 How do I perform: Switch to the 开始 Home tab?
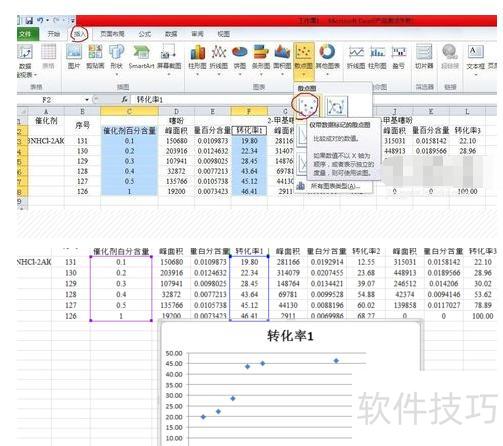[x=53, y=34]
